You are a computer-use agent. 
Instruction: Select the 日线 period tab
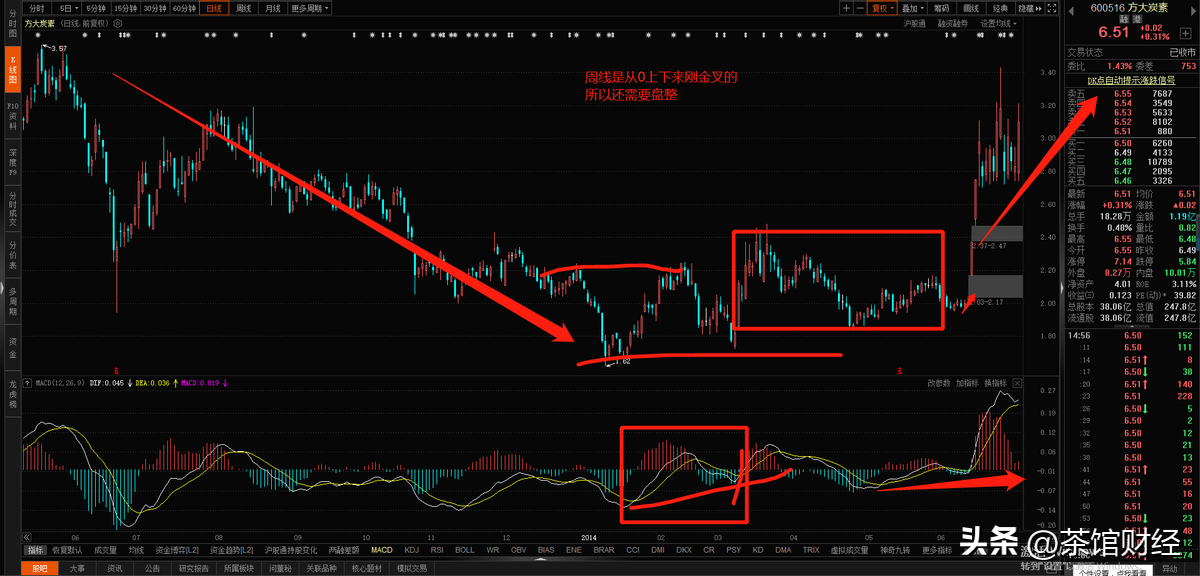pyautogui.click(x=214, y=8)
